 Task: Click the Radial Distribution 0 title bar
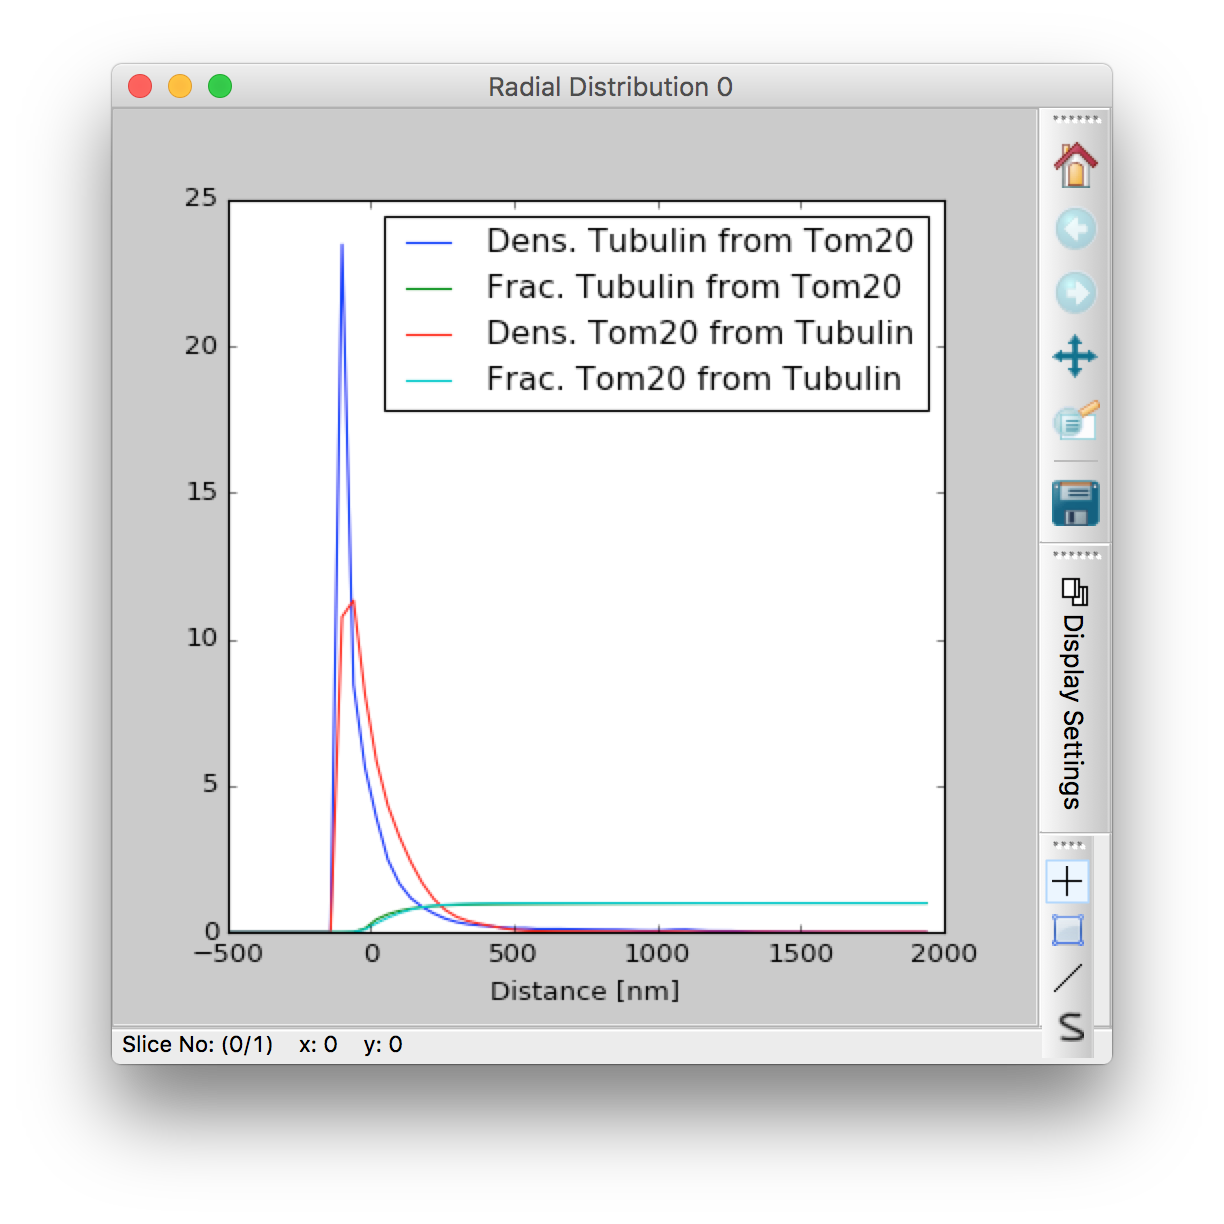click(x=610, y=87)
